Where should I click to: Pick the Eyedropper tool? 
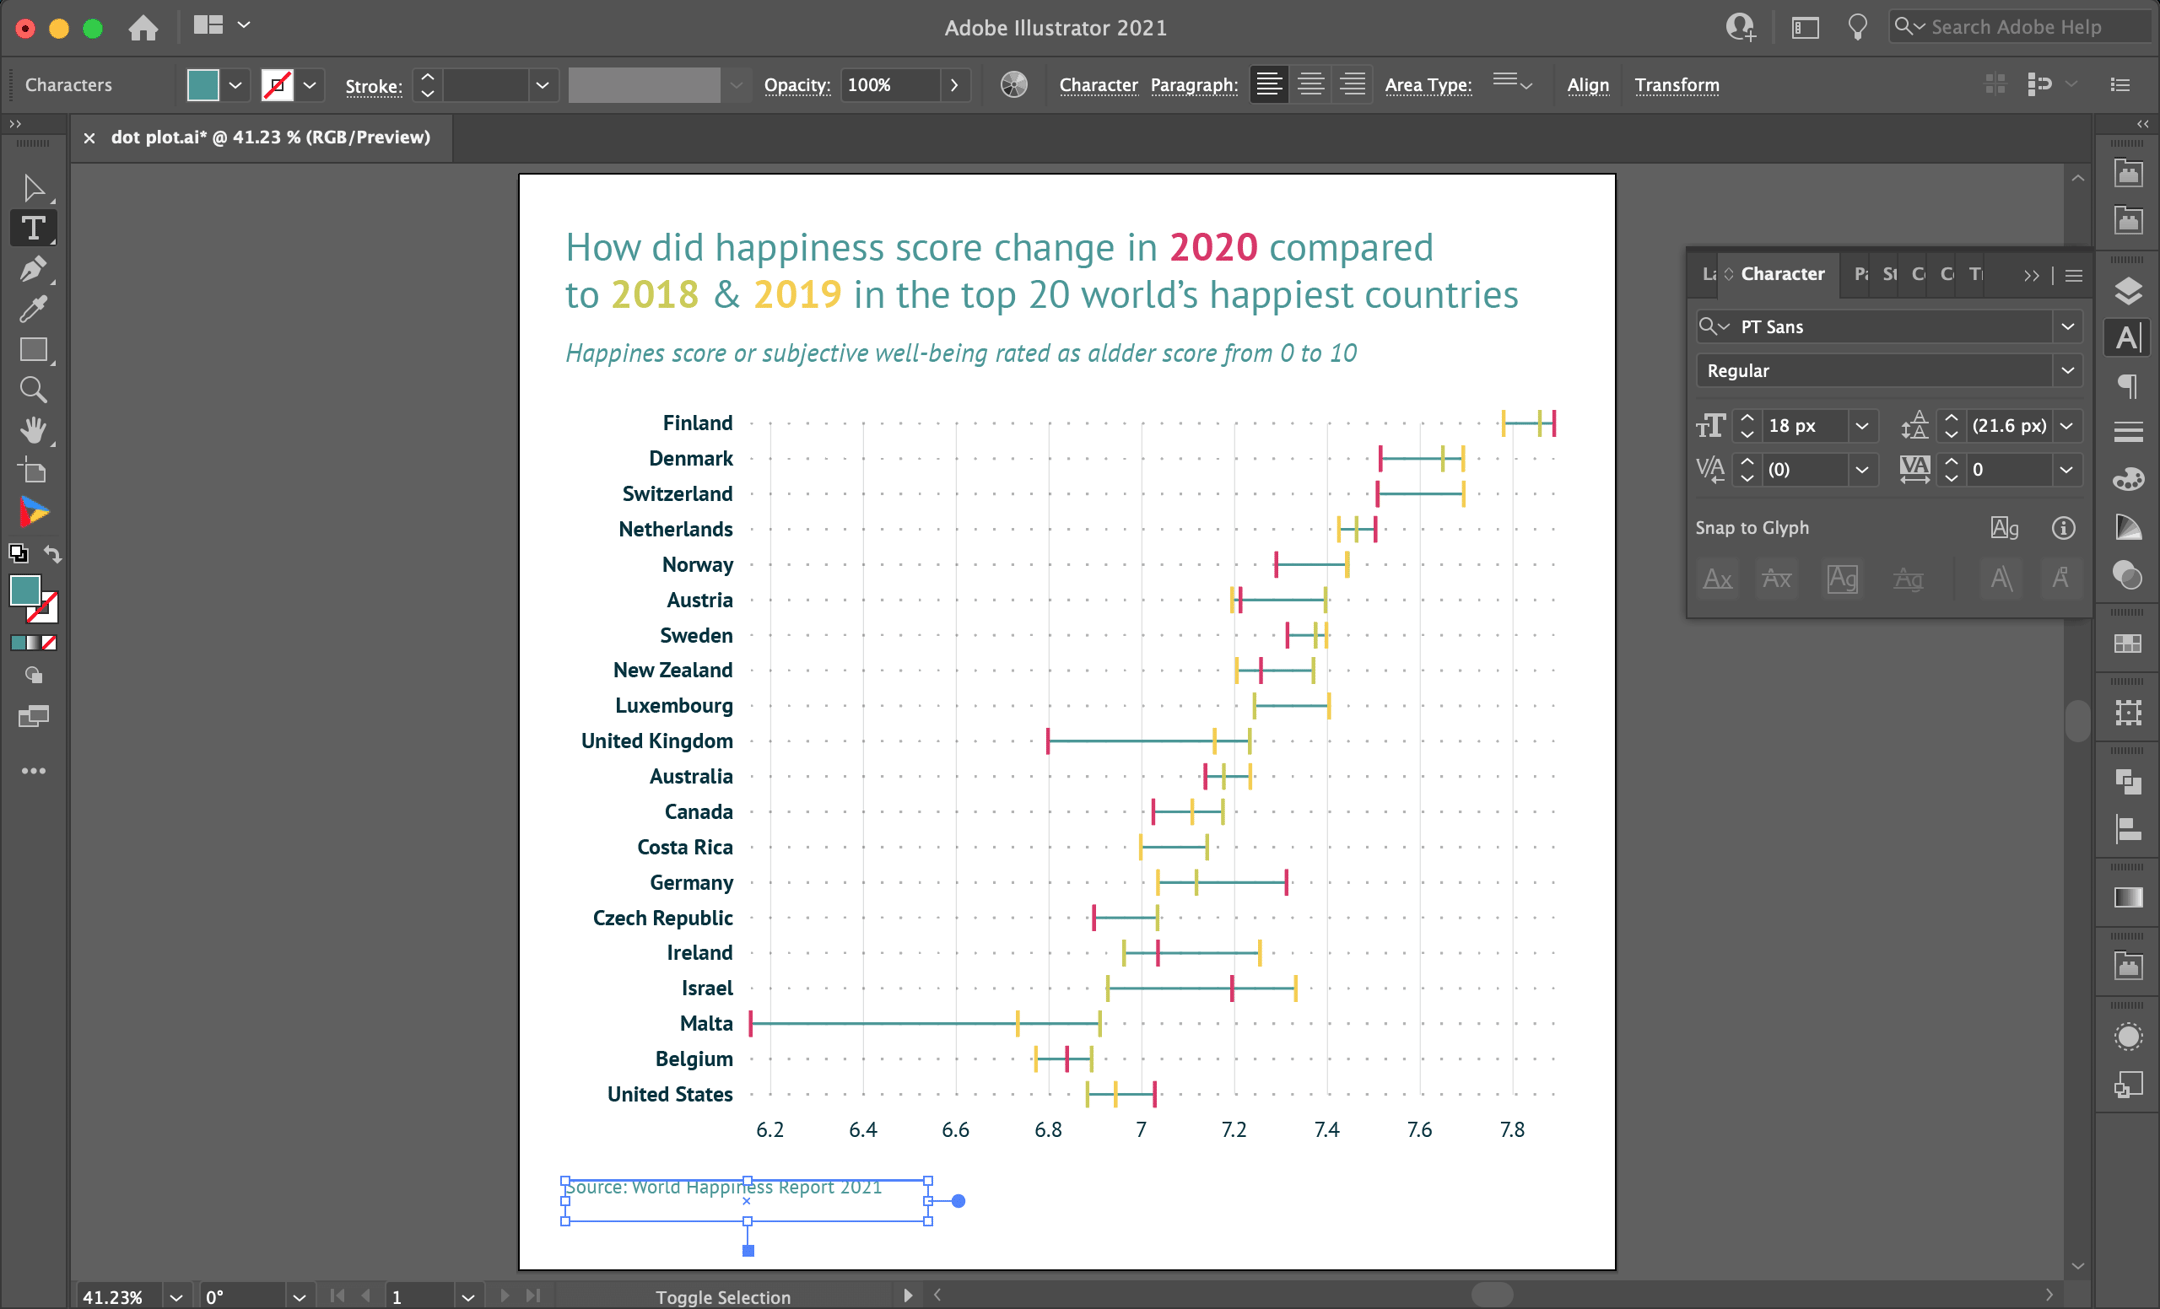click(33, 309)
